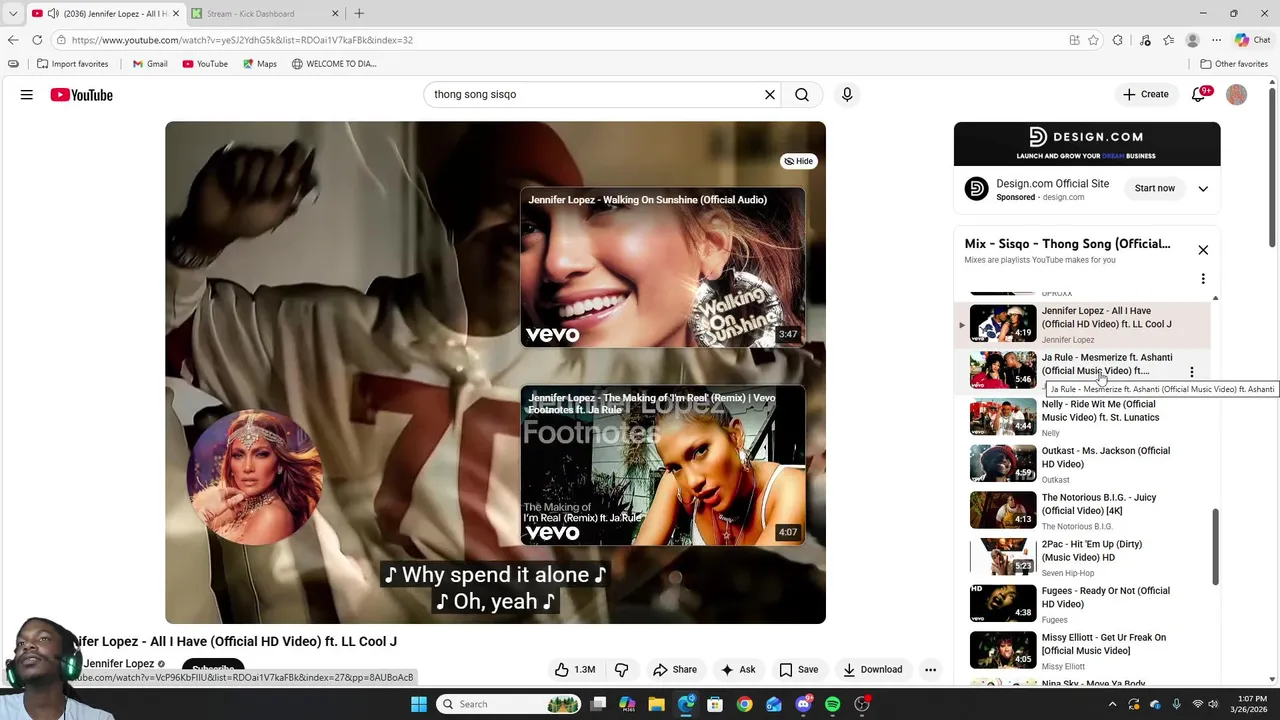Open the Edge profile icon

(1192, 40)
